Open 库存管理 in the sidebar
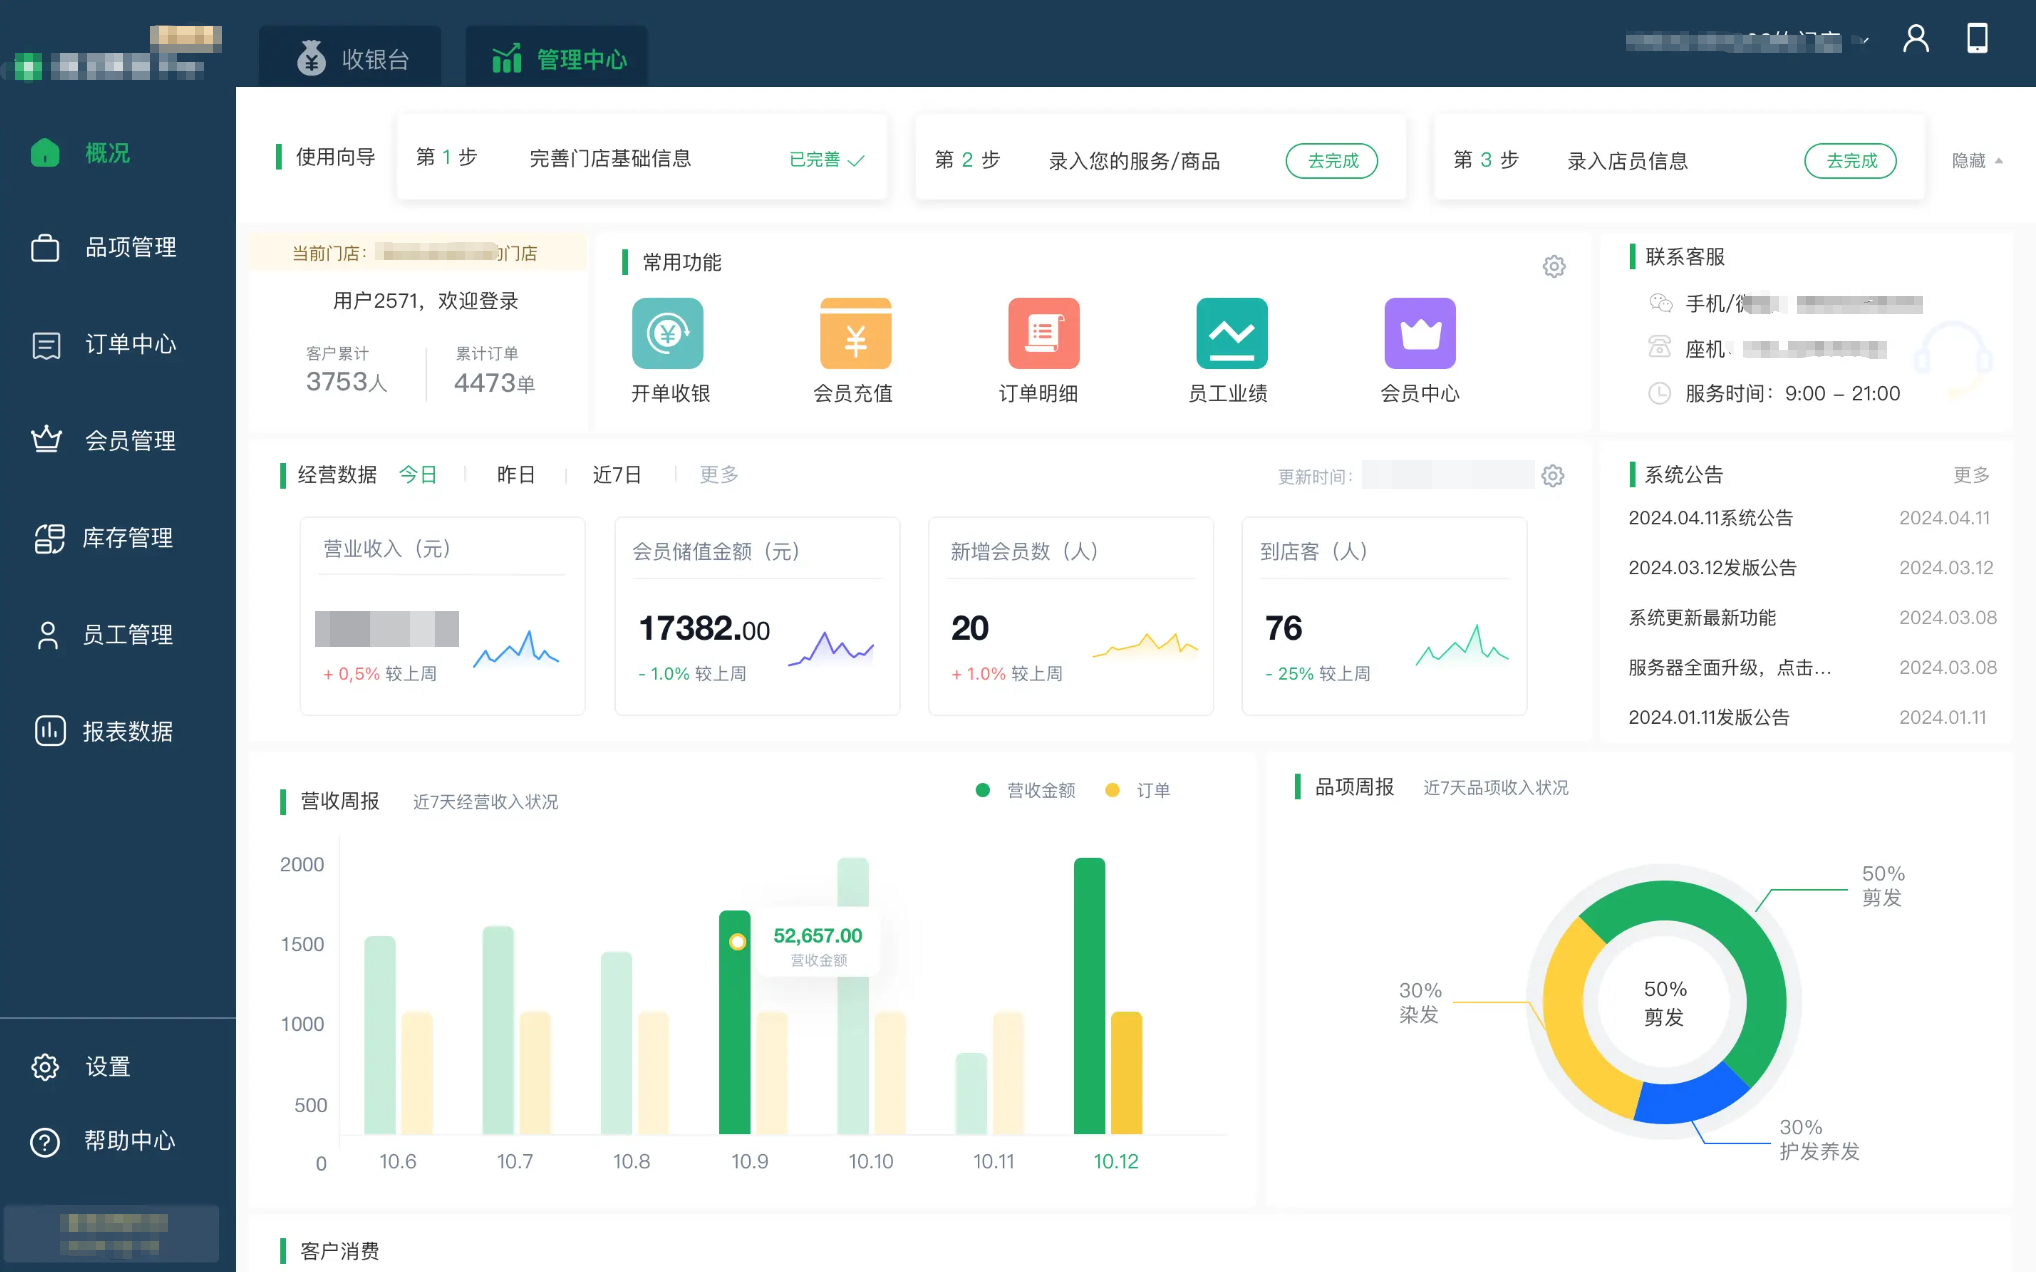This screenshot has height=1272, width=2036. (127, 538)
